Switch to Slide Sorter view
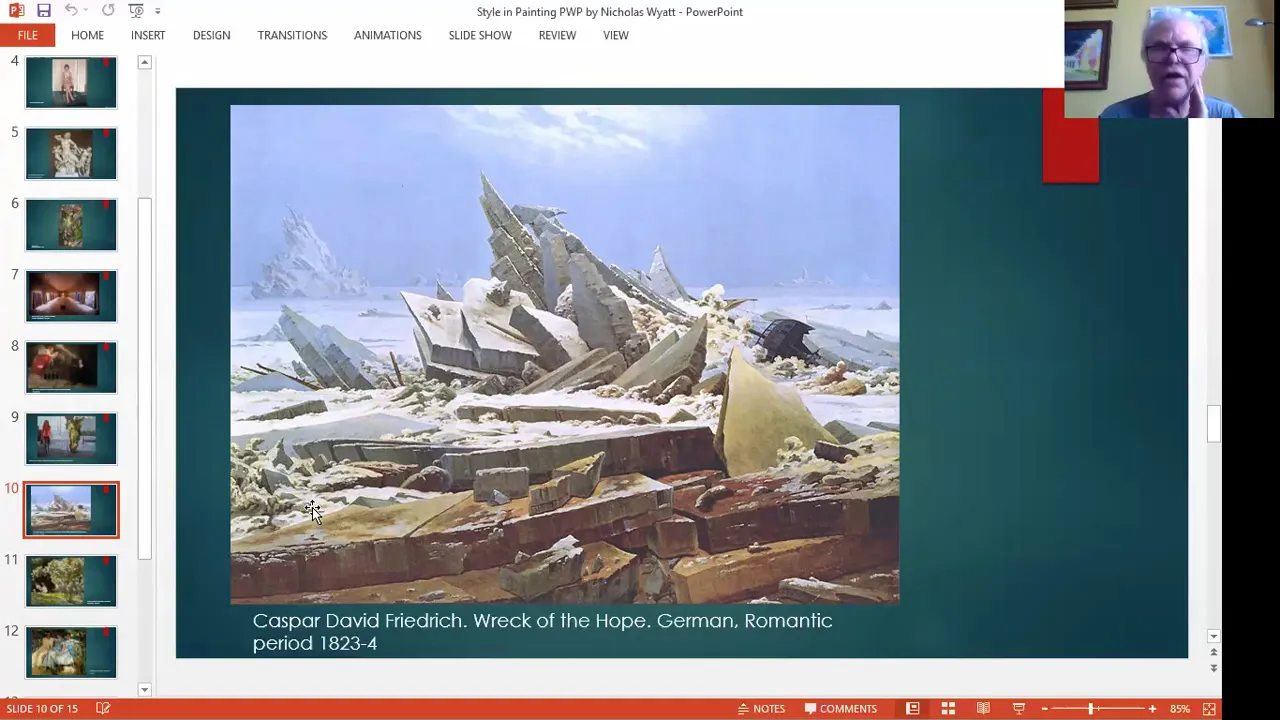This screenshot has height=720, width=1280. (x=948, y=708)
